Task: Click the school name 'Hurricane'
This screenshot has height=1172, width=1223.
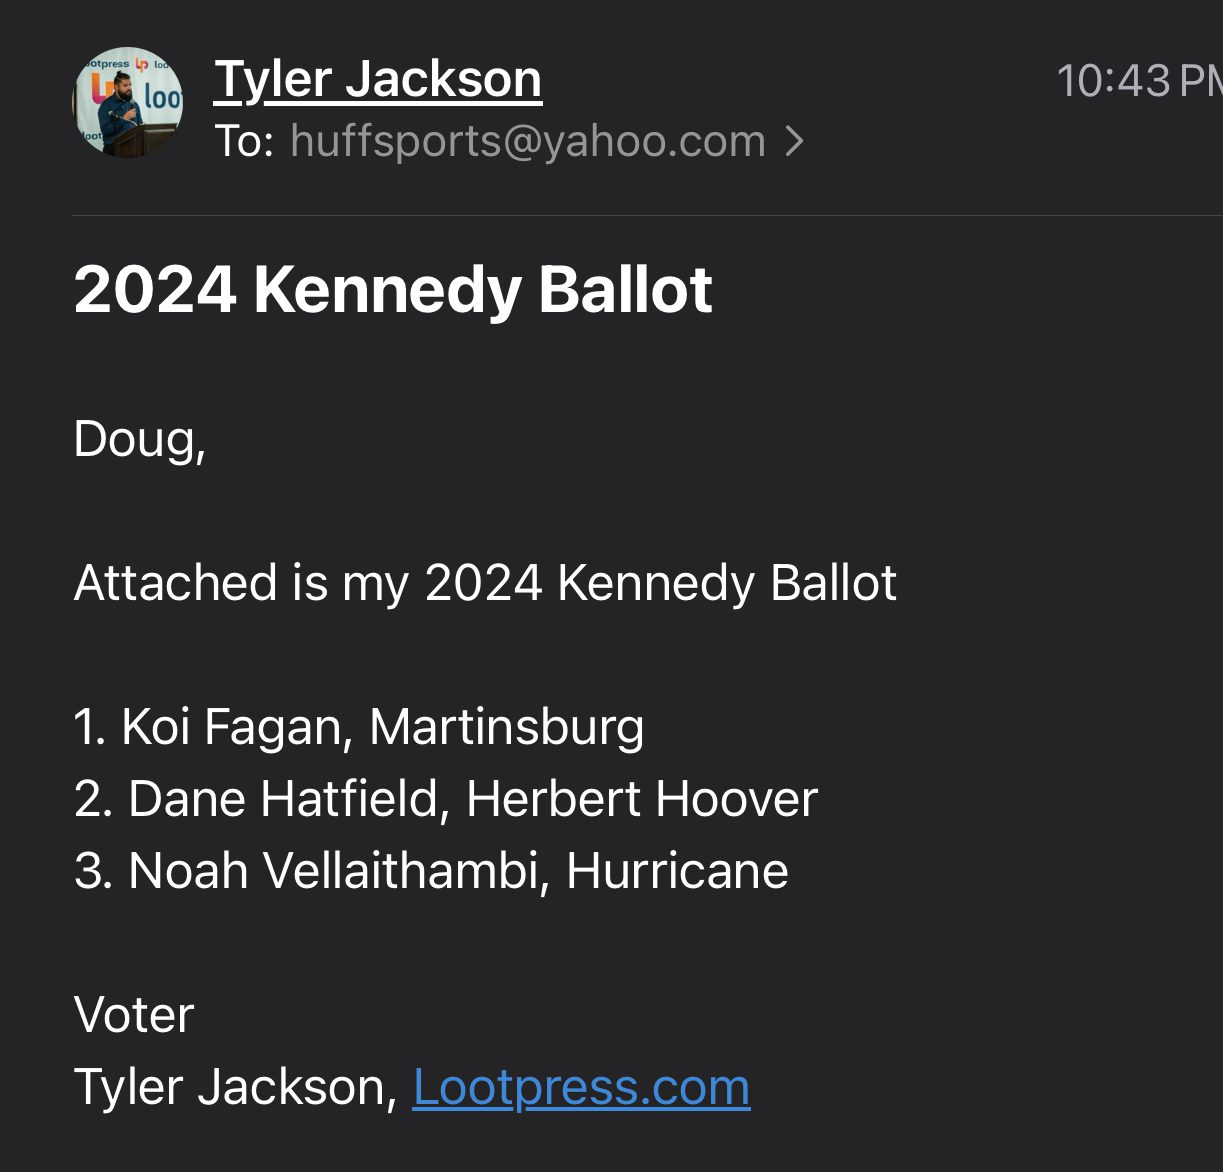Action: 677,871
